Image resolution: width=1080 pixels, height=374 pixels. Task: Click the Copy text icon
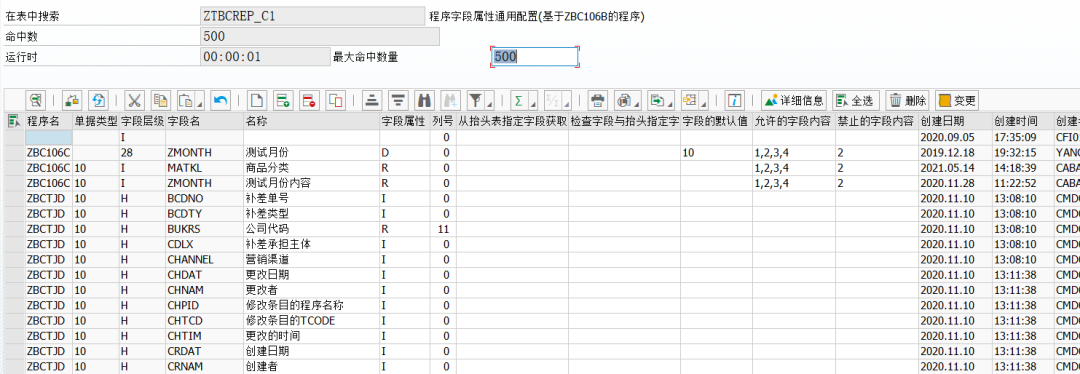[160, 101]
